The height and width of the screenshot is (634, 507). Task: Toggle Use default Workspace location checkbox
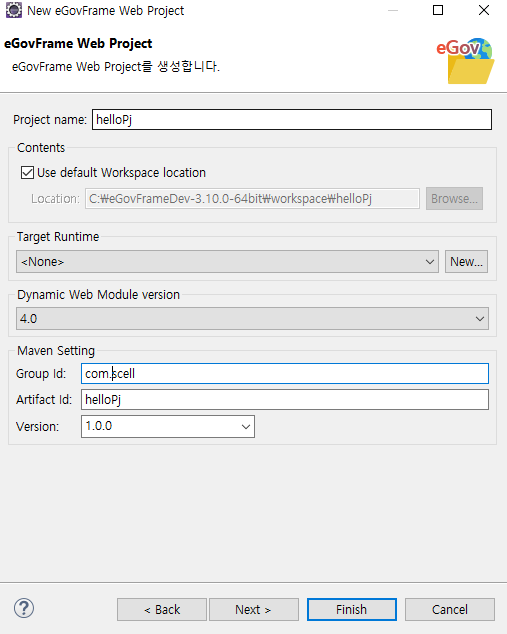pos(27,173)
